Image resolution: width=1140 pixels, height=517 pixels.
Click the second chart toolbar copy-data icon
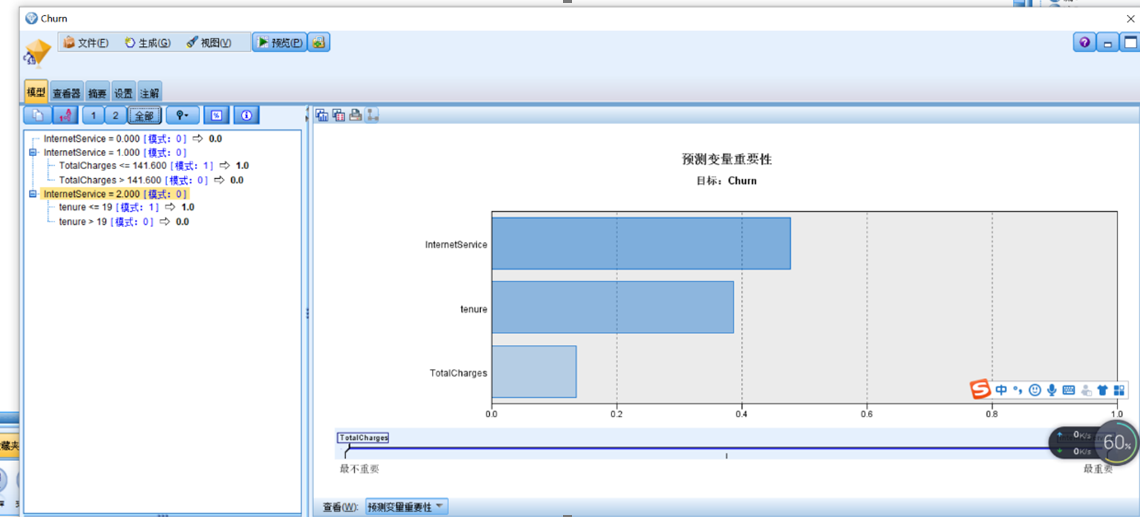click(338, 114)
